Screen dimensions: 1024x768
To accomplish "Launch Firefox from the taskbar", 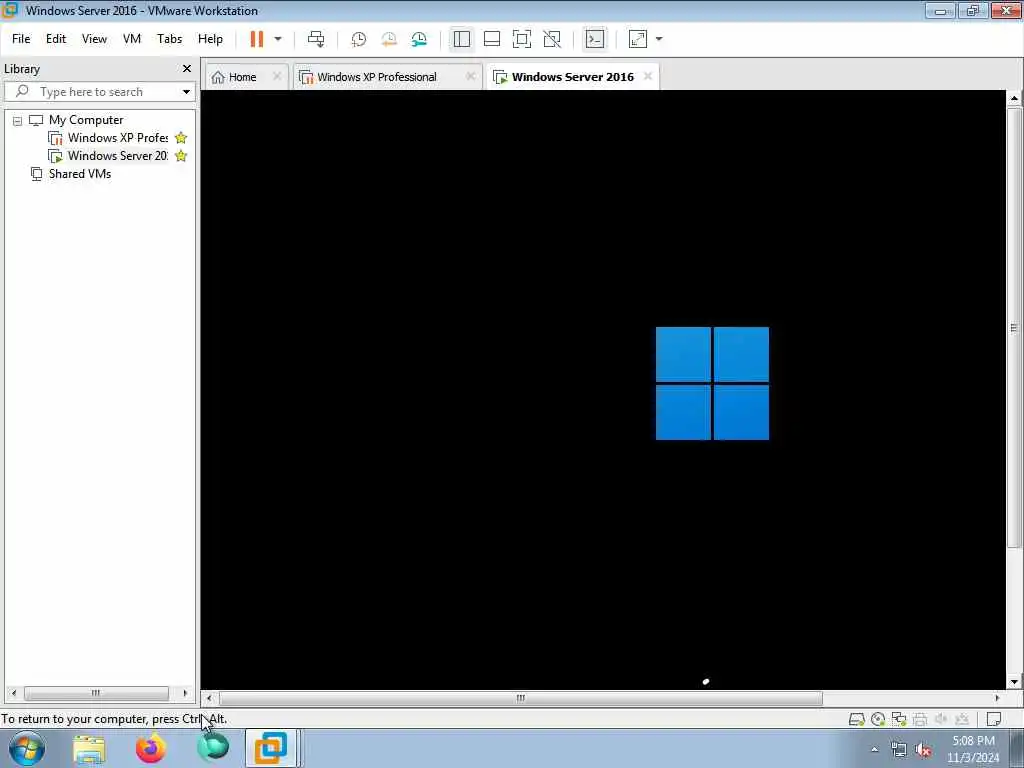I will point(151,749).
